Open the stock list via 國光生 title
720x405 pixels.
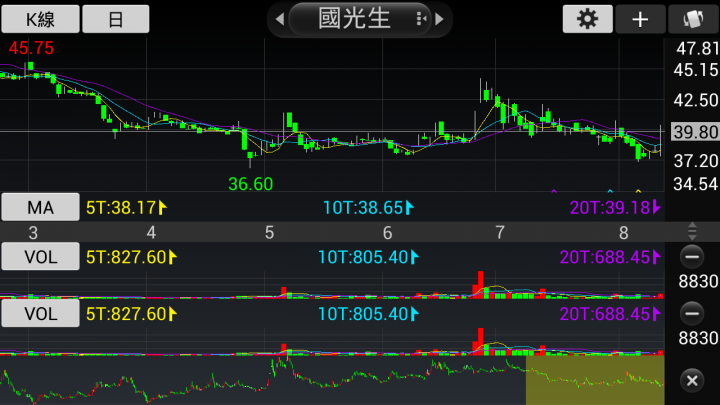click(360, 19)
